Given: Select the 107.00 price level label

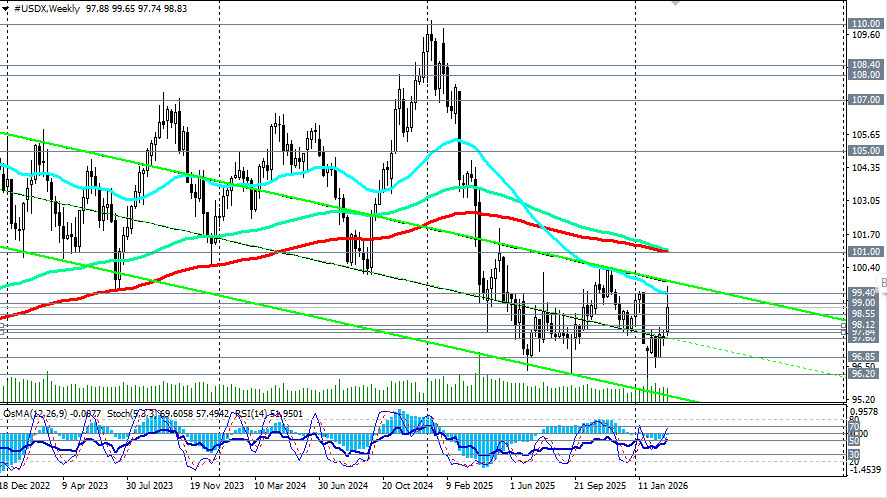Looking at the screenshot, I should (x=864, y=100).
